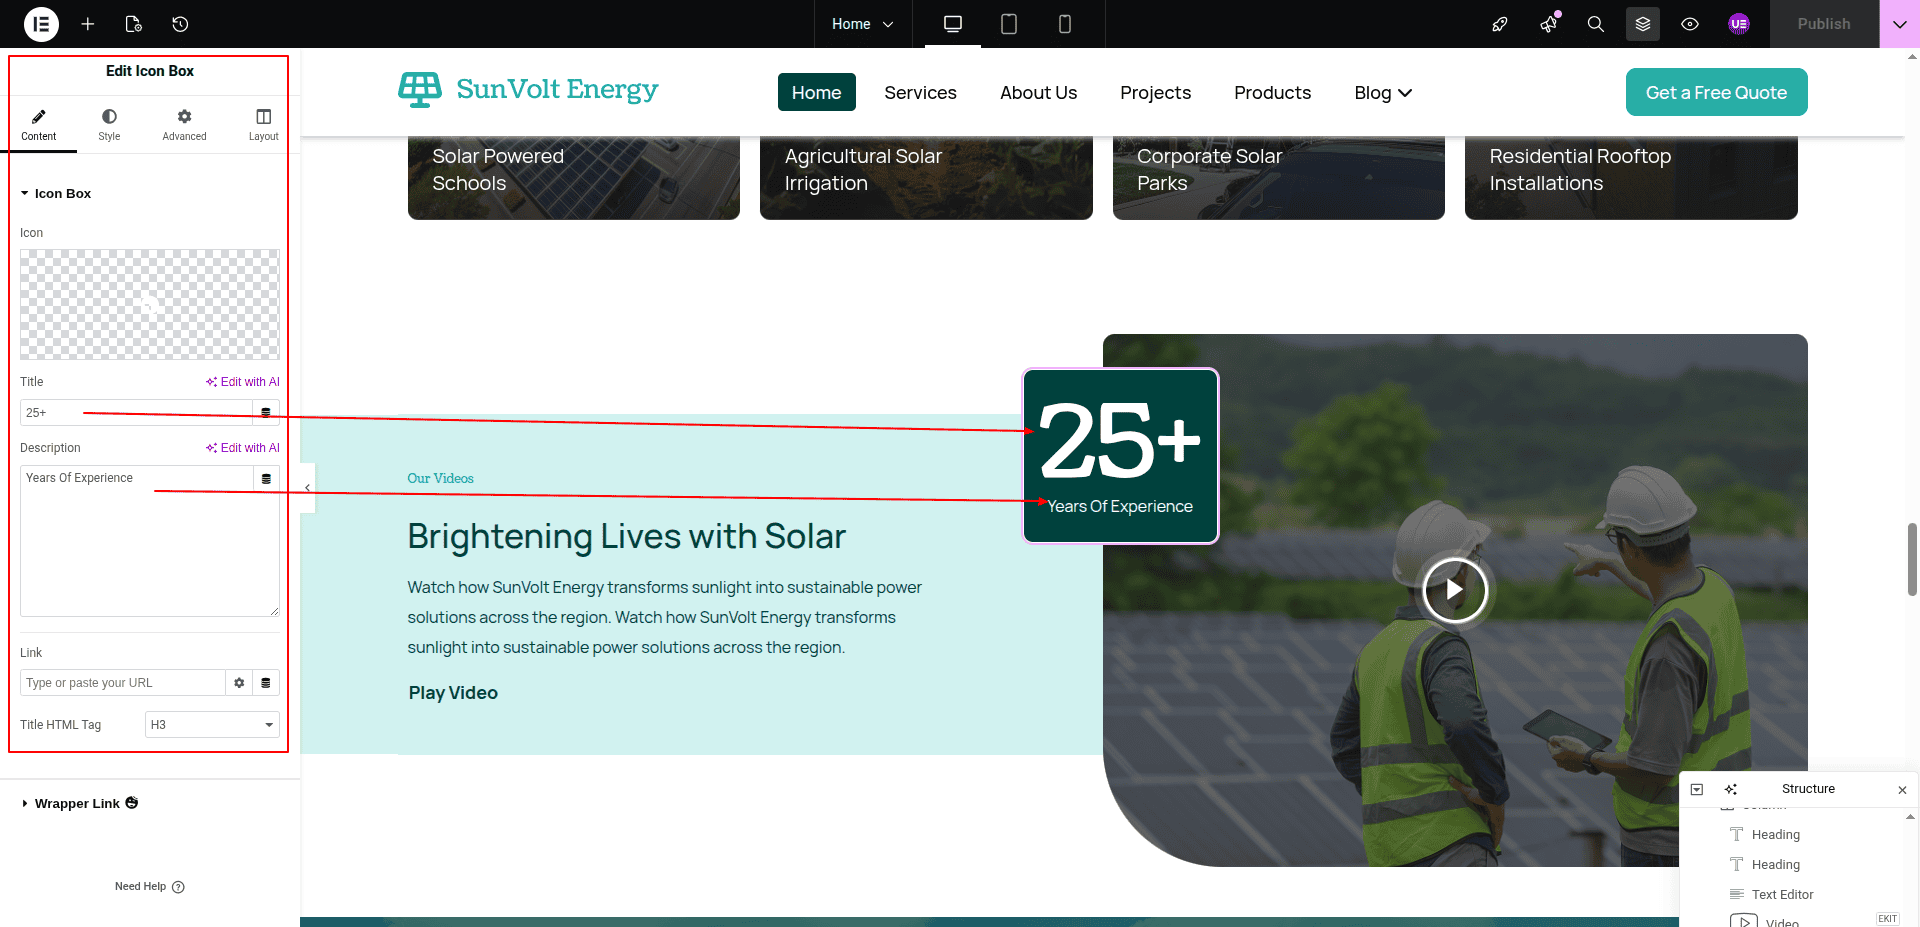The height and width of the screenshot is (927, 1920).
Task: Switch to the Style tab
Action: [109, 125]
